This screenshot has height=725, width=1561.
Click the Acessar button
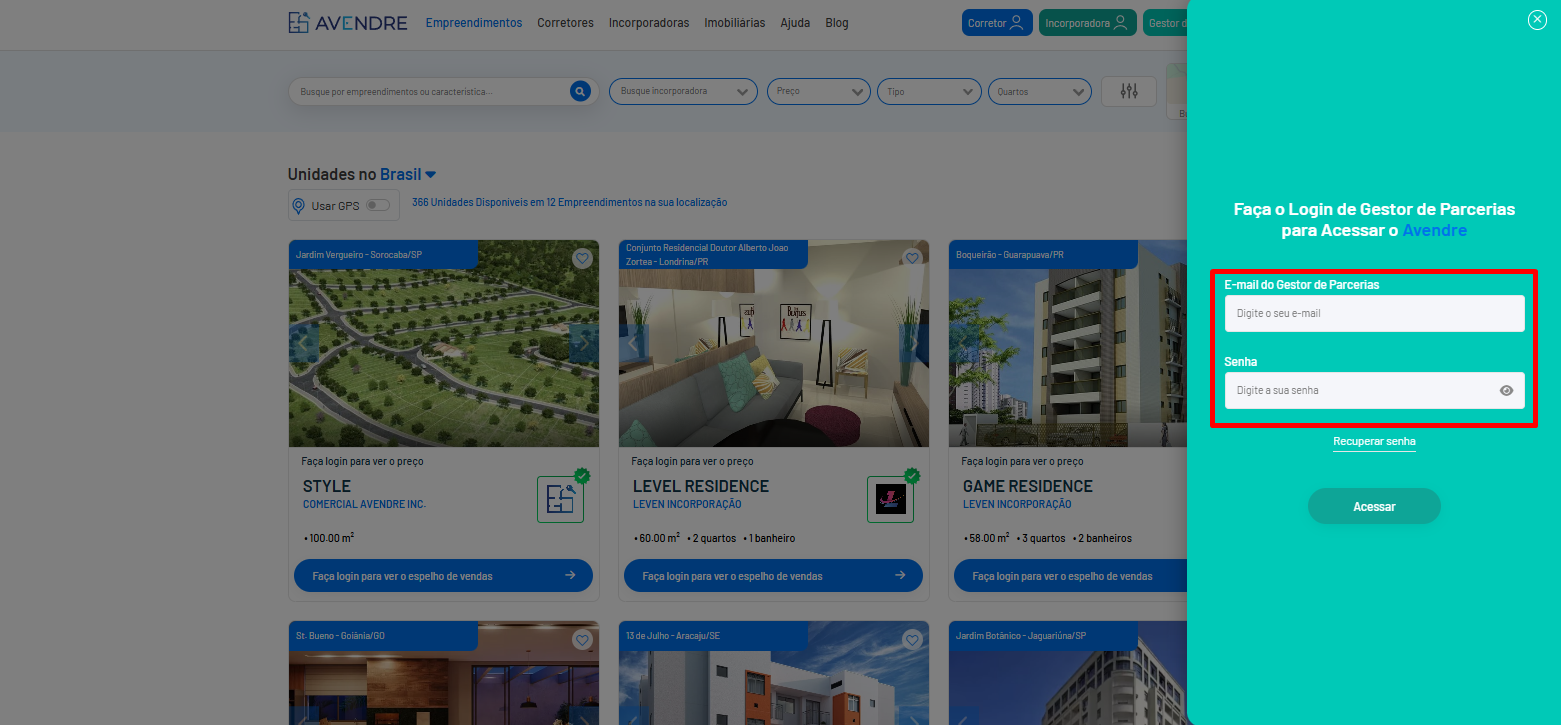tap(1374, 506)
